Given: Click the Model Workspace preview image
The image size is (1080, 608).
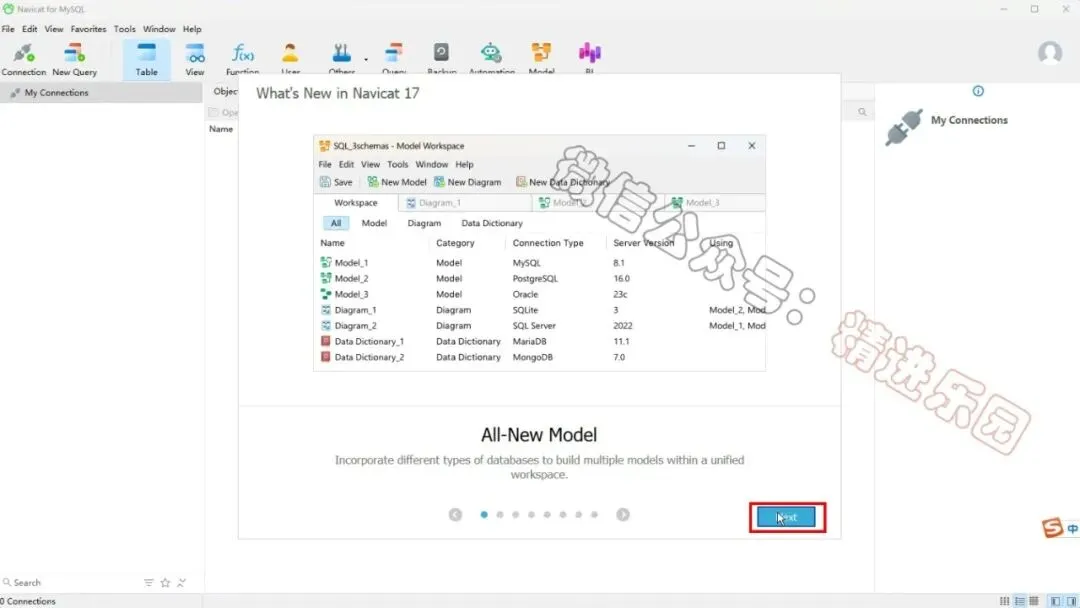Looking at the screenshot, I should 539,253.
